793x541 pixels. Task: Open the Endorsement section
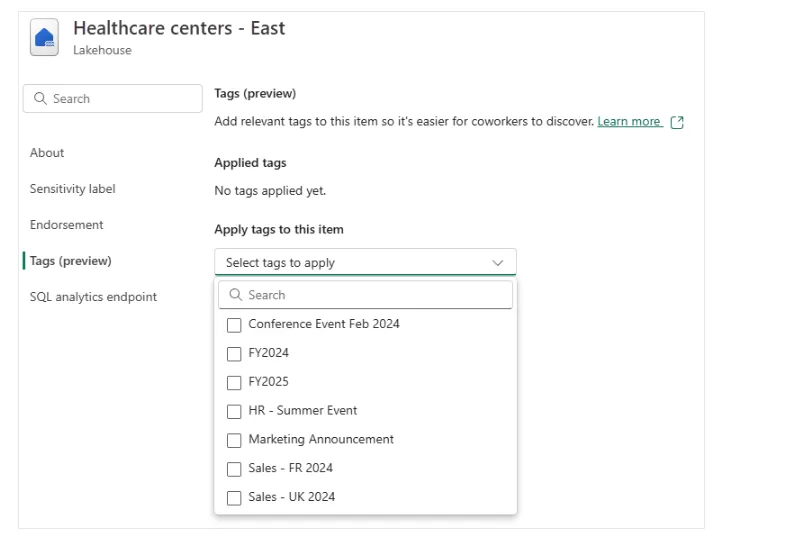pyautogui.click(x=66, y=224)
